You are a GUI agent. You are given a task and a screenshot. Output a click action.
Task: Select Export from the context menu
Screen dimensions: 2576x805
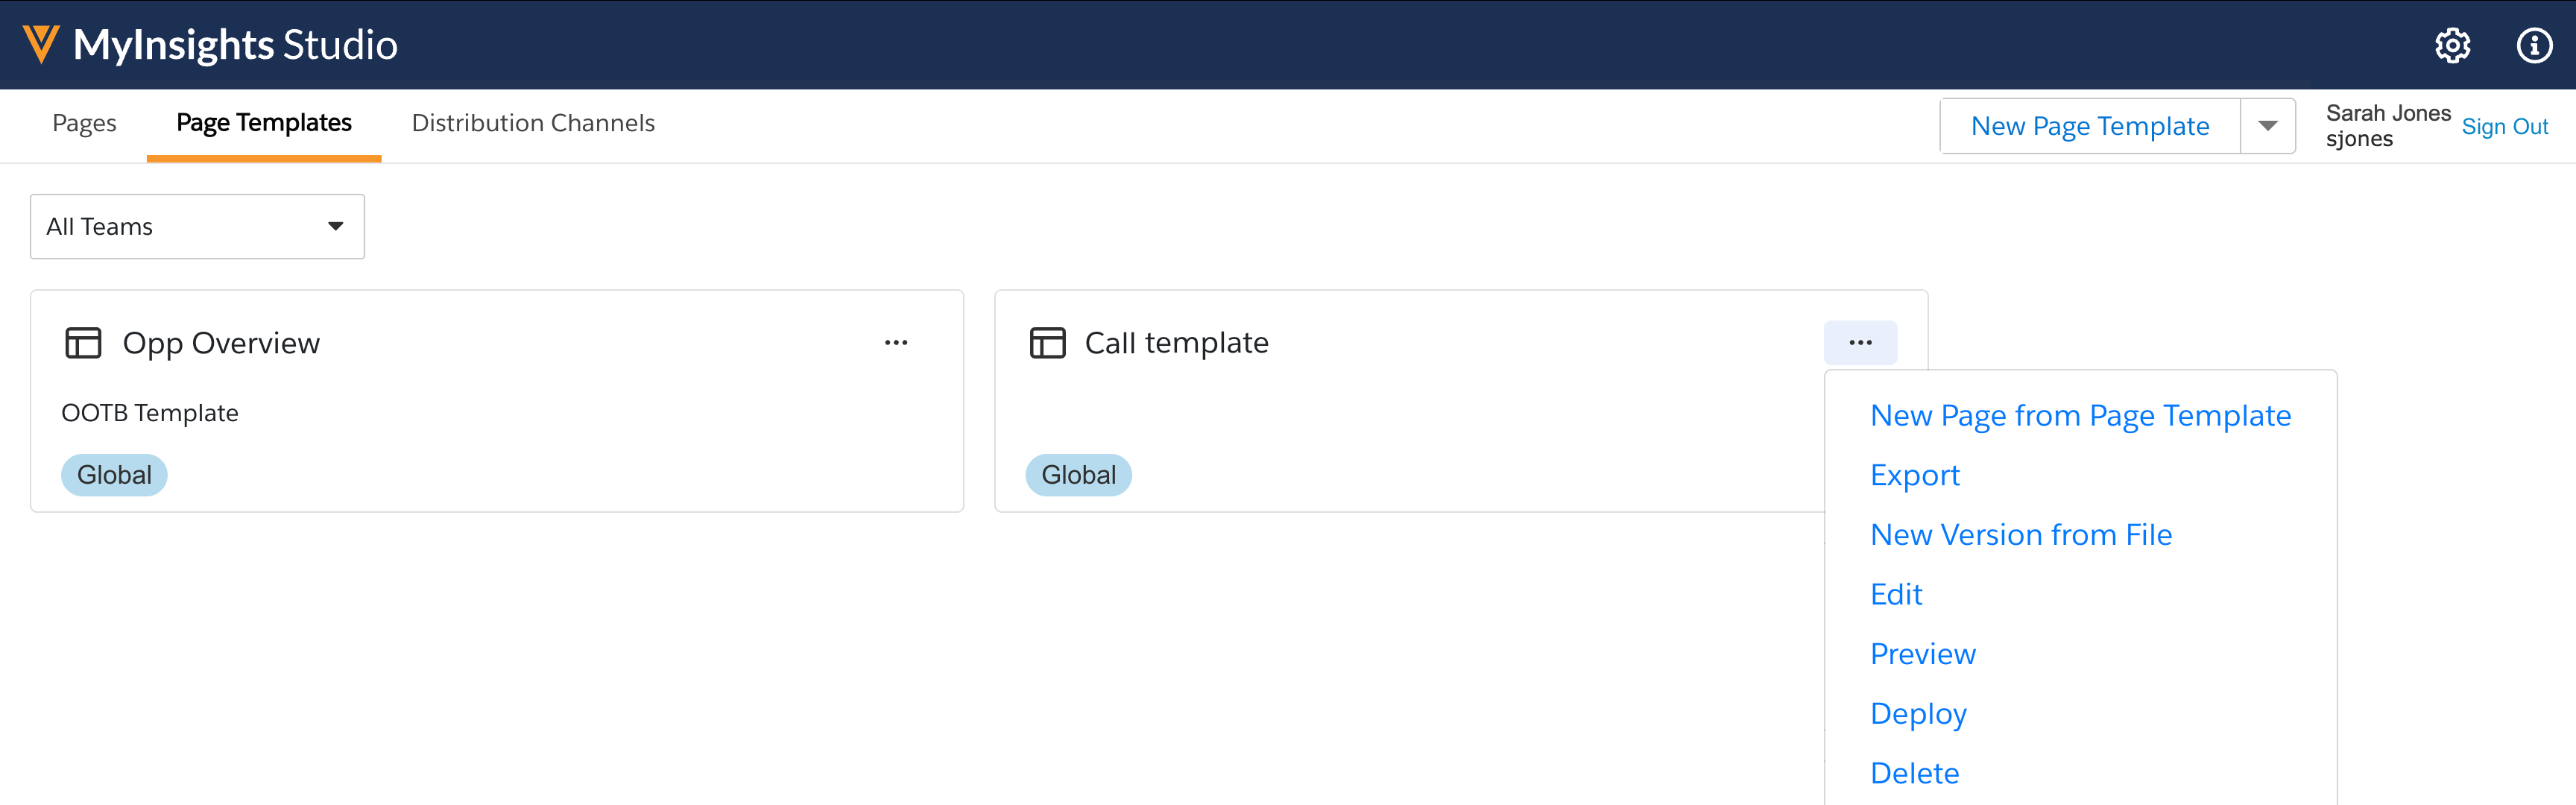click(1914, 475)
